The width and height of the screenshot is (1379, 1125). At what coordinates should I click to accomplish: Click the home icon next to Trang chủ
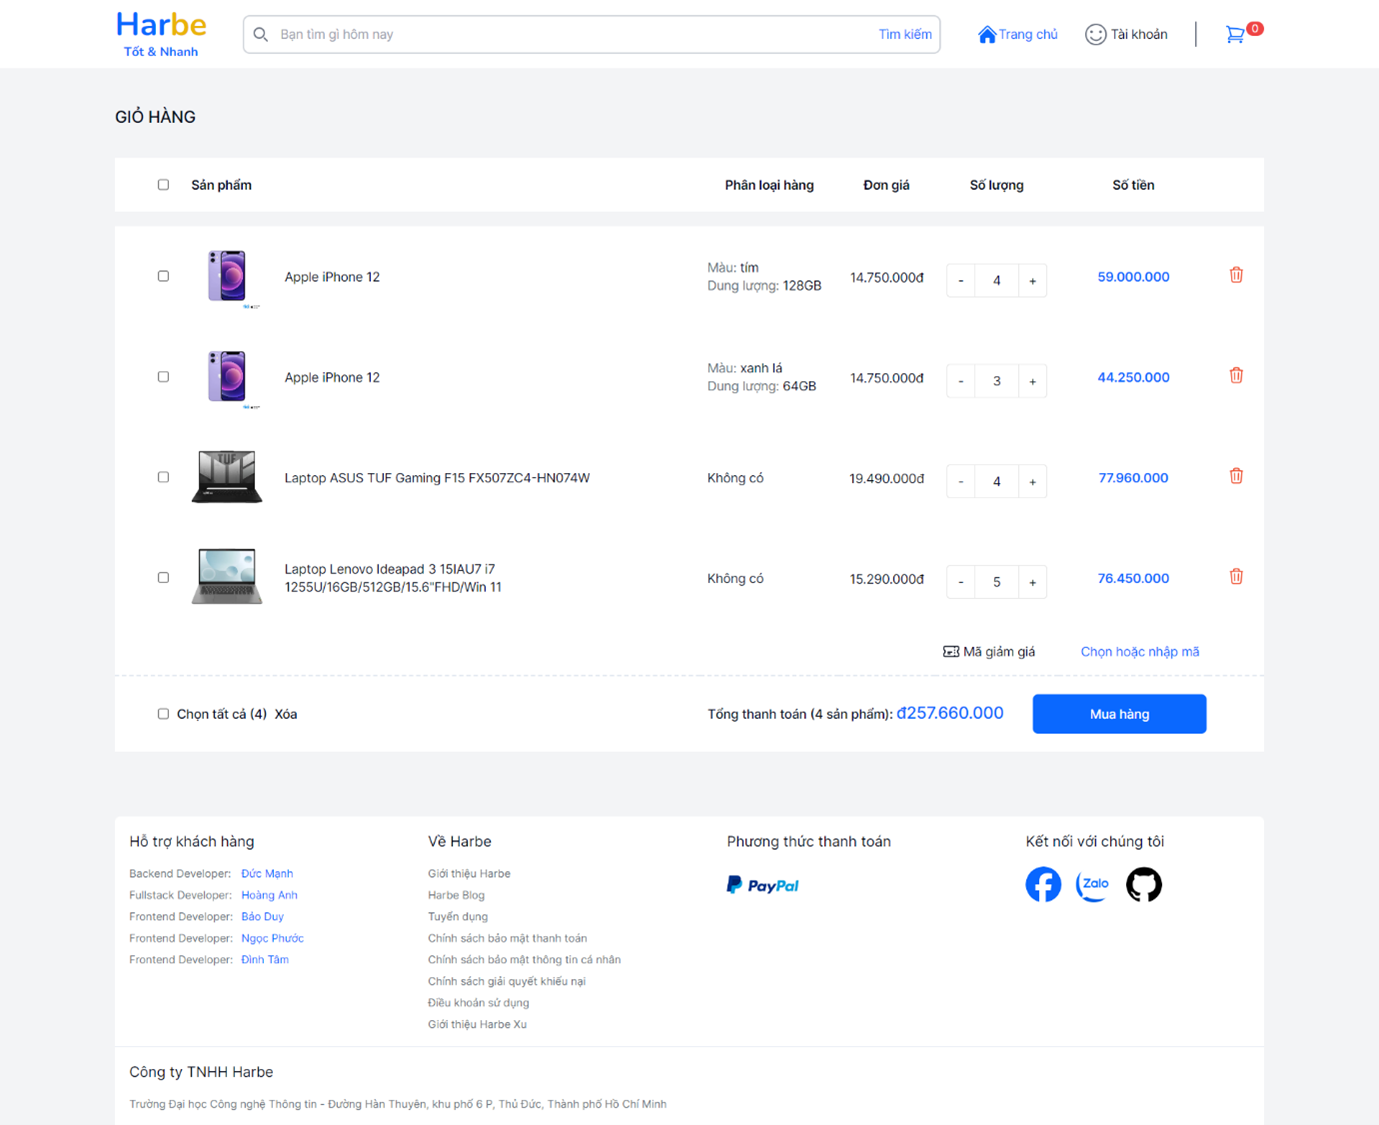tap(986, 34)
